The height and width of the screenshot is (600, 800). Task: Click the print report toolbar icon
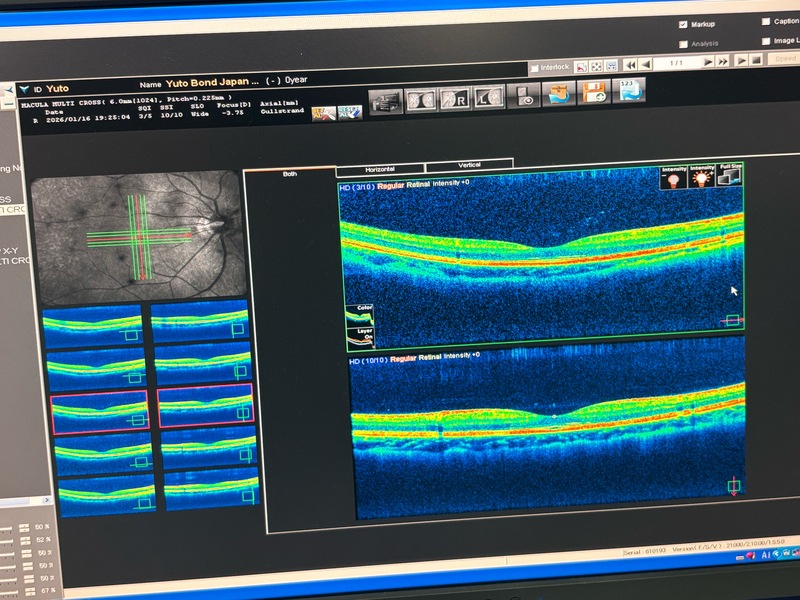(x=386, y=100)
